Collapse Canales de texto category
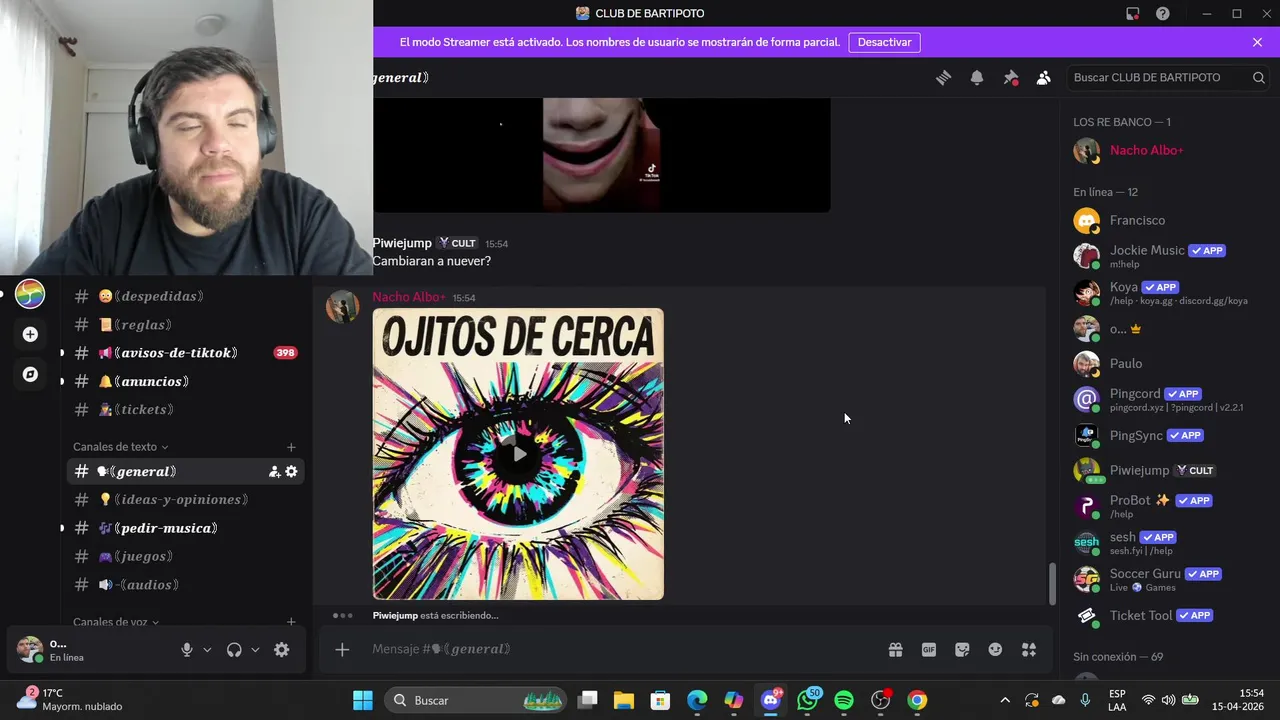 120,447
